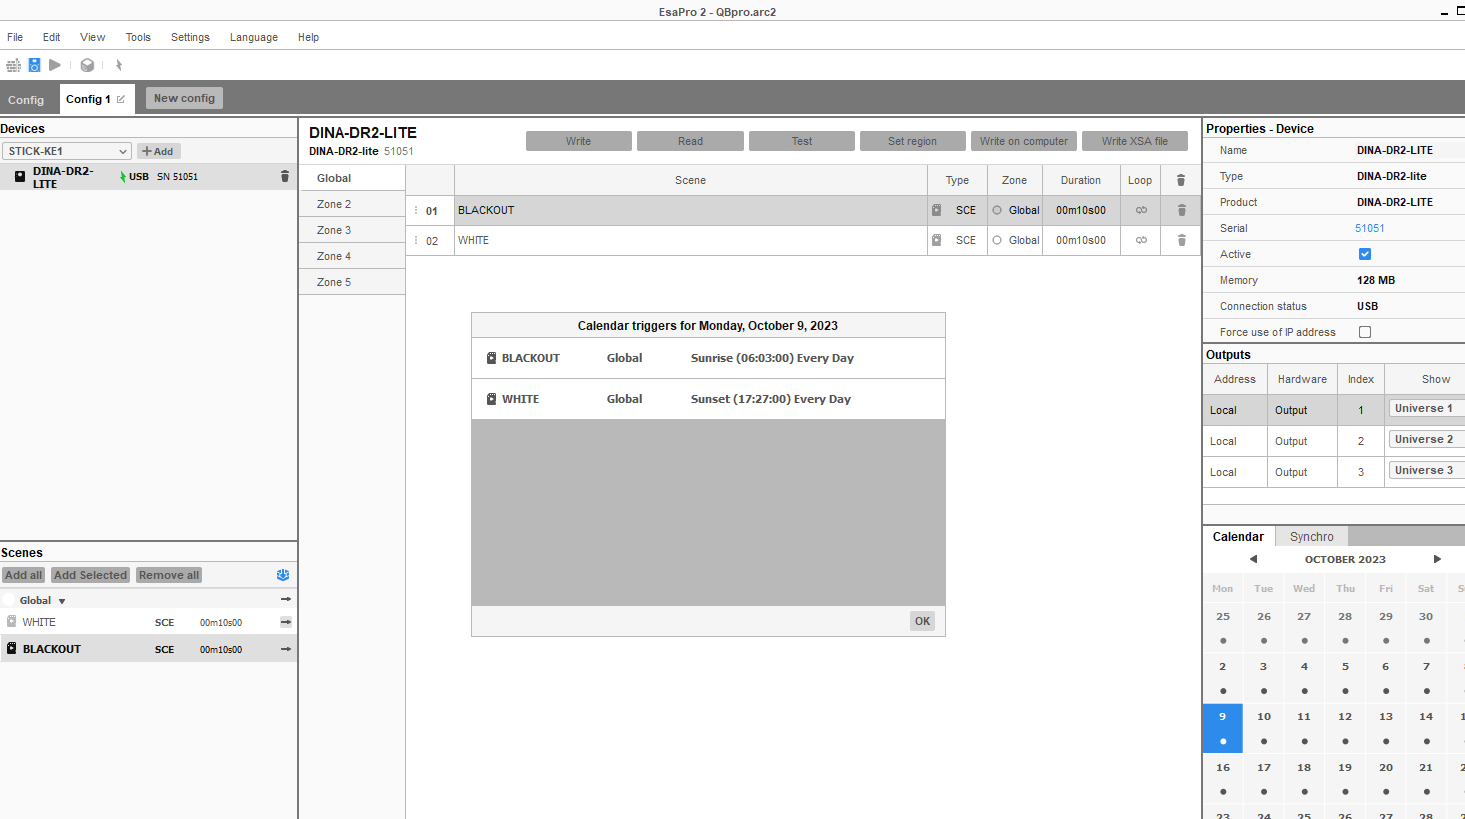Select the Zone 2 tab

pyautogui.click(x=352, y=204)
